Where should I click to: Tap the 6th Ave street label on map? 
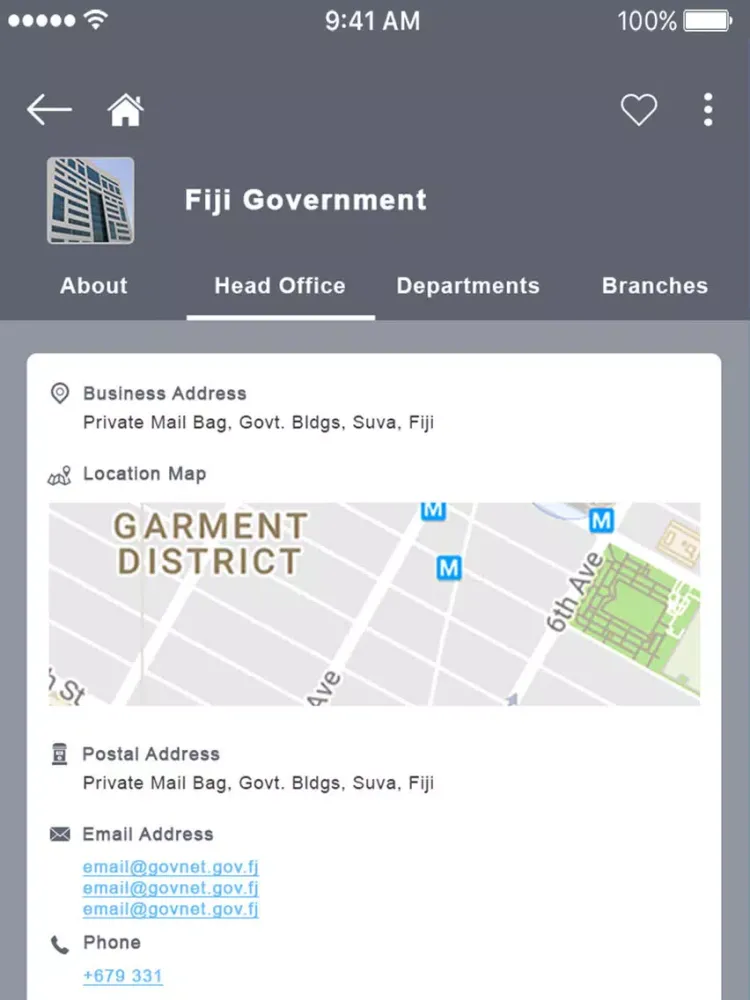[x=575, y=594]
